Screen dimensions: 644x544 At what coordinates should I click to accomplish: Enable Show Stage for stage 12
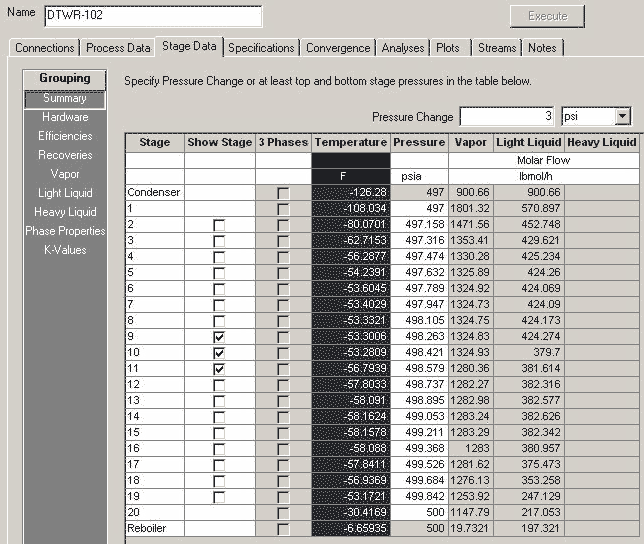pyautogui.click(x=219, y=385)
